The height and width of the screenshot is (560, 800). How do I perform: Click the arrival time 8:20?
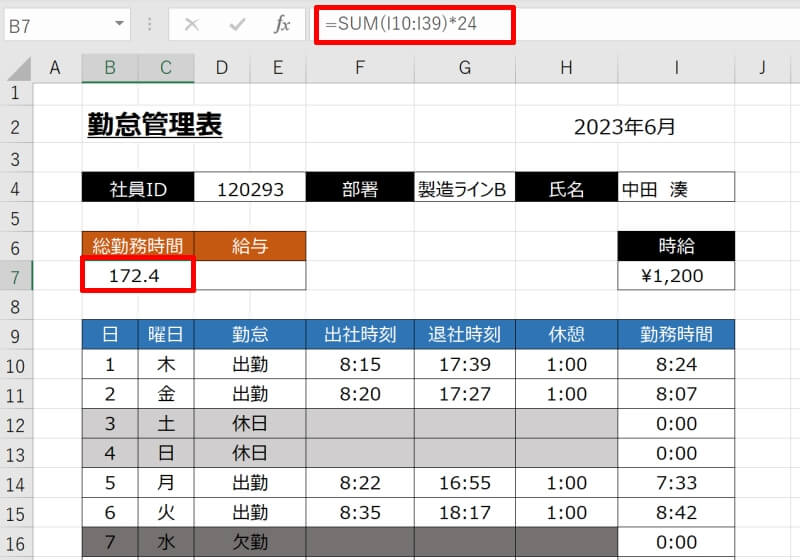click(360, 394)
